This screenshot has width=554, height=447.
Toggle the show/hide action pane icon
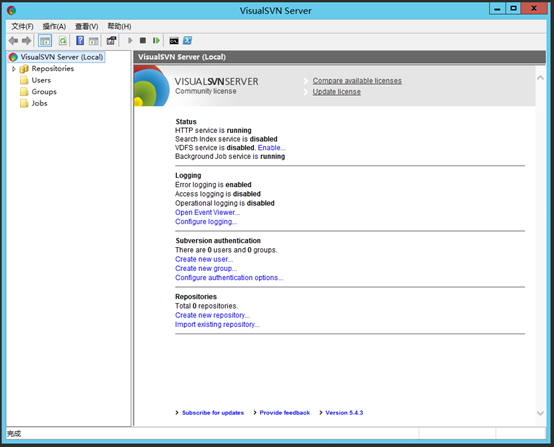tap(94, 41)
